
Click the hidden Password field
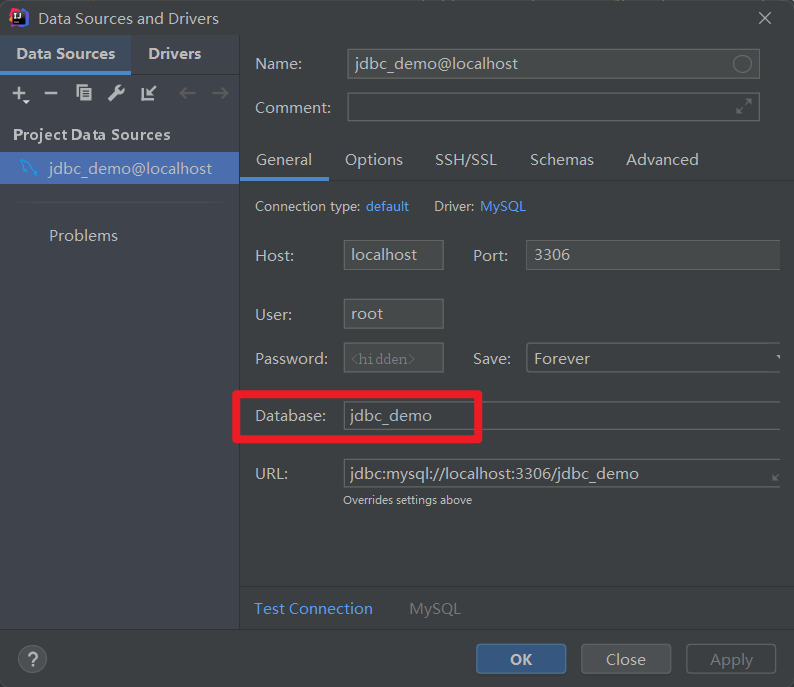tap(393, 358)
